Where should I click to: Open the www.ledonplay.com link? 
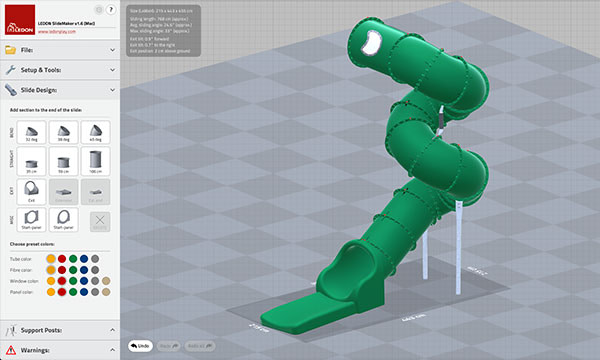57,32
